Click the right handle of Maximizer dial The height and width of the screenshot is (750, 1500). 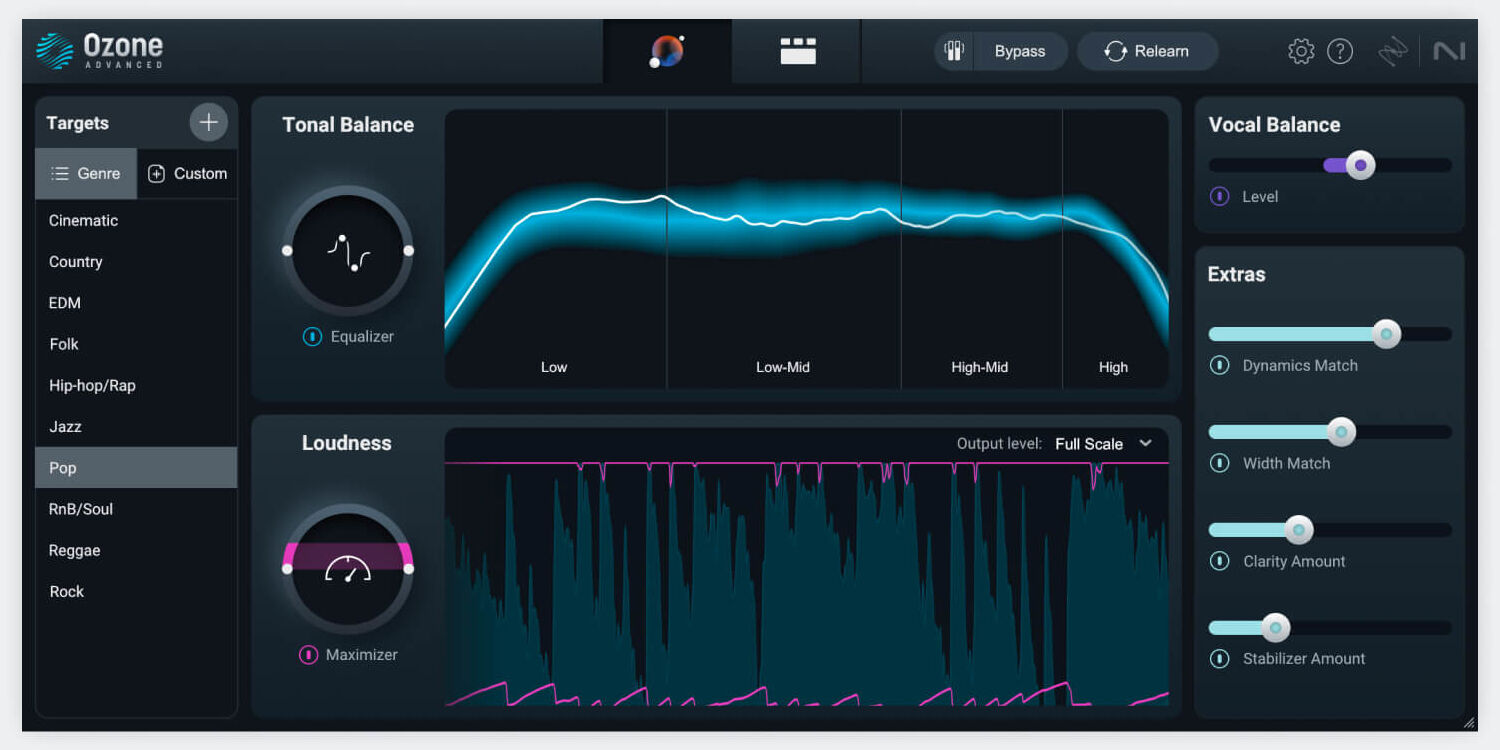click(x=409, y=569)
